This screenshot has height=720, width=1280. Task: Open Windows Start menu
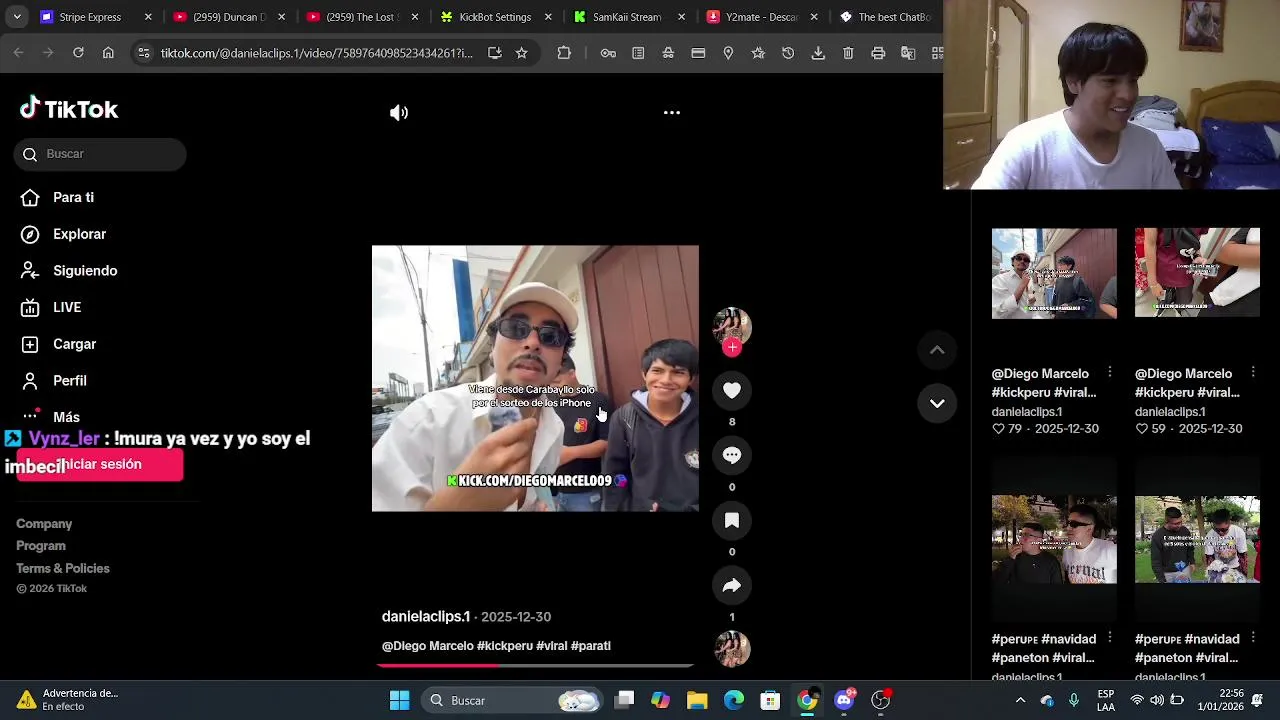pos(399,700)
